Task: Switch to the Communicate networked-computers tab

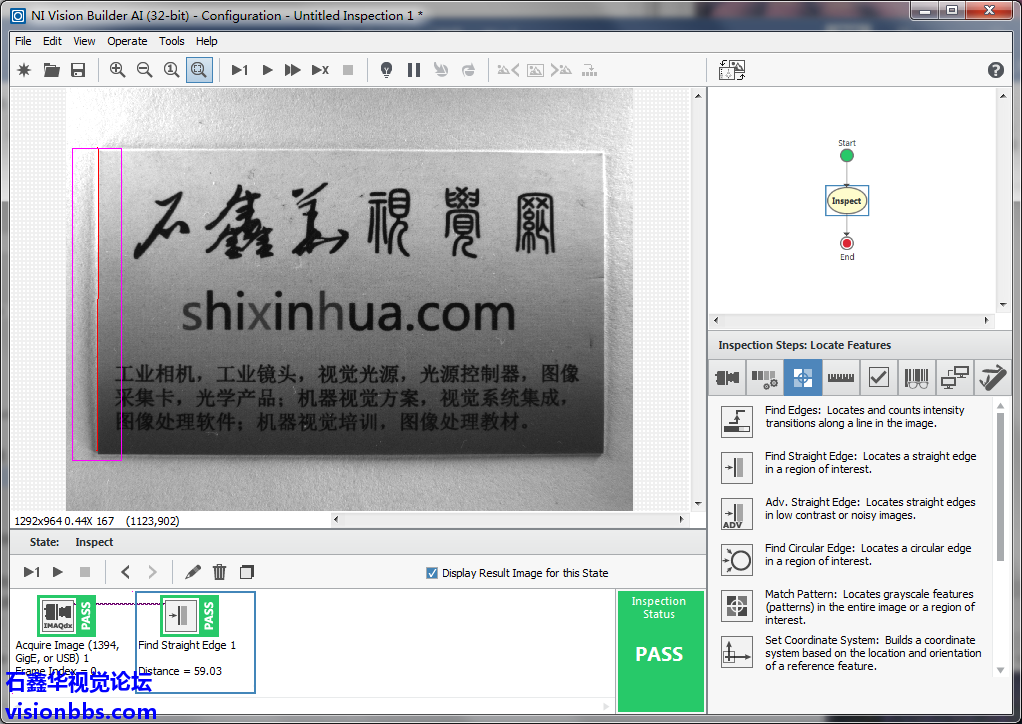Action: coord(955,378)
